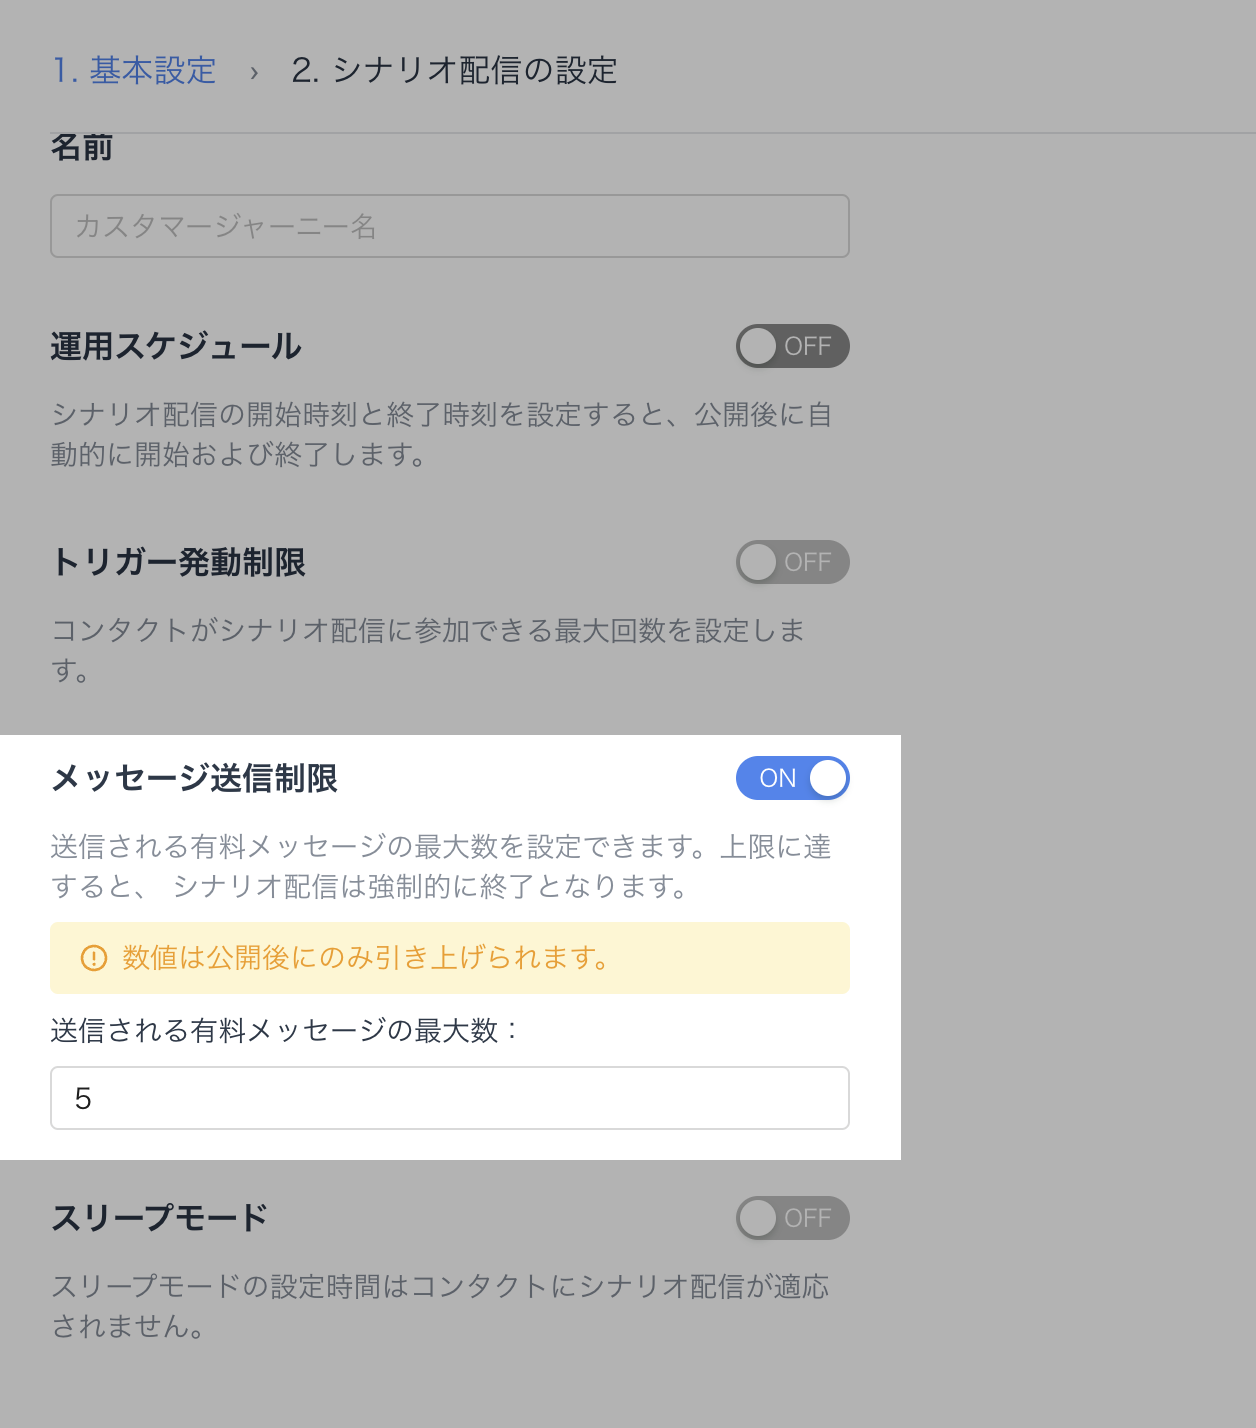
Task: Click the 名前 field label
Action: pyautogui.click(x=82, y=148)
